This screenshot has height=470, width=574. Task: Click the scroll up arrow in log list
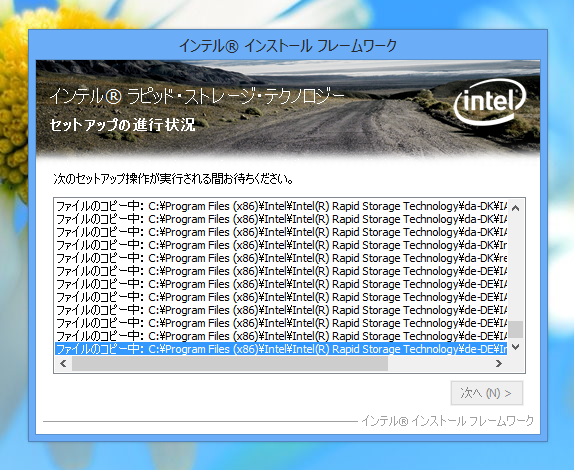coord(515,208)
